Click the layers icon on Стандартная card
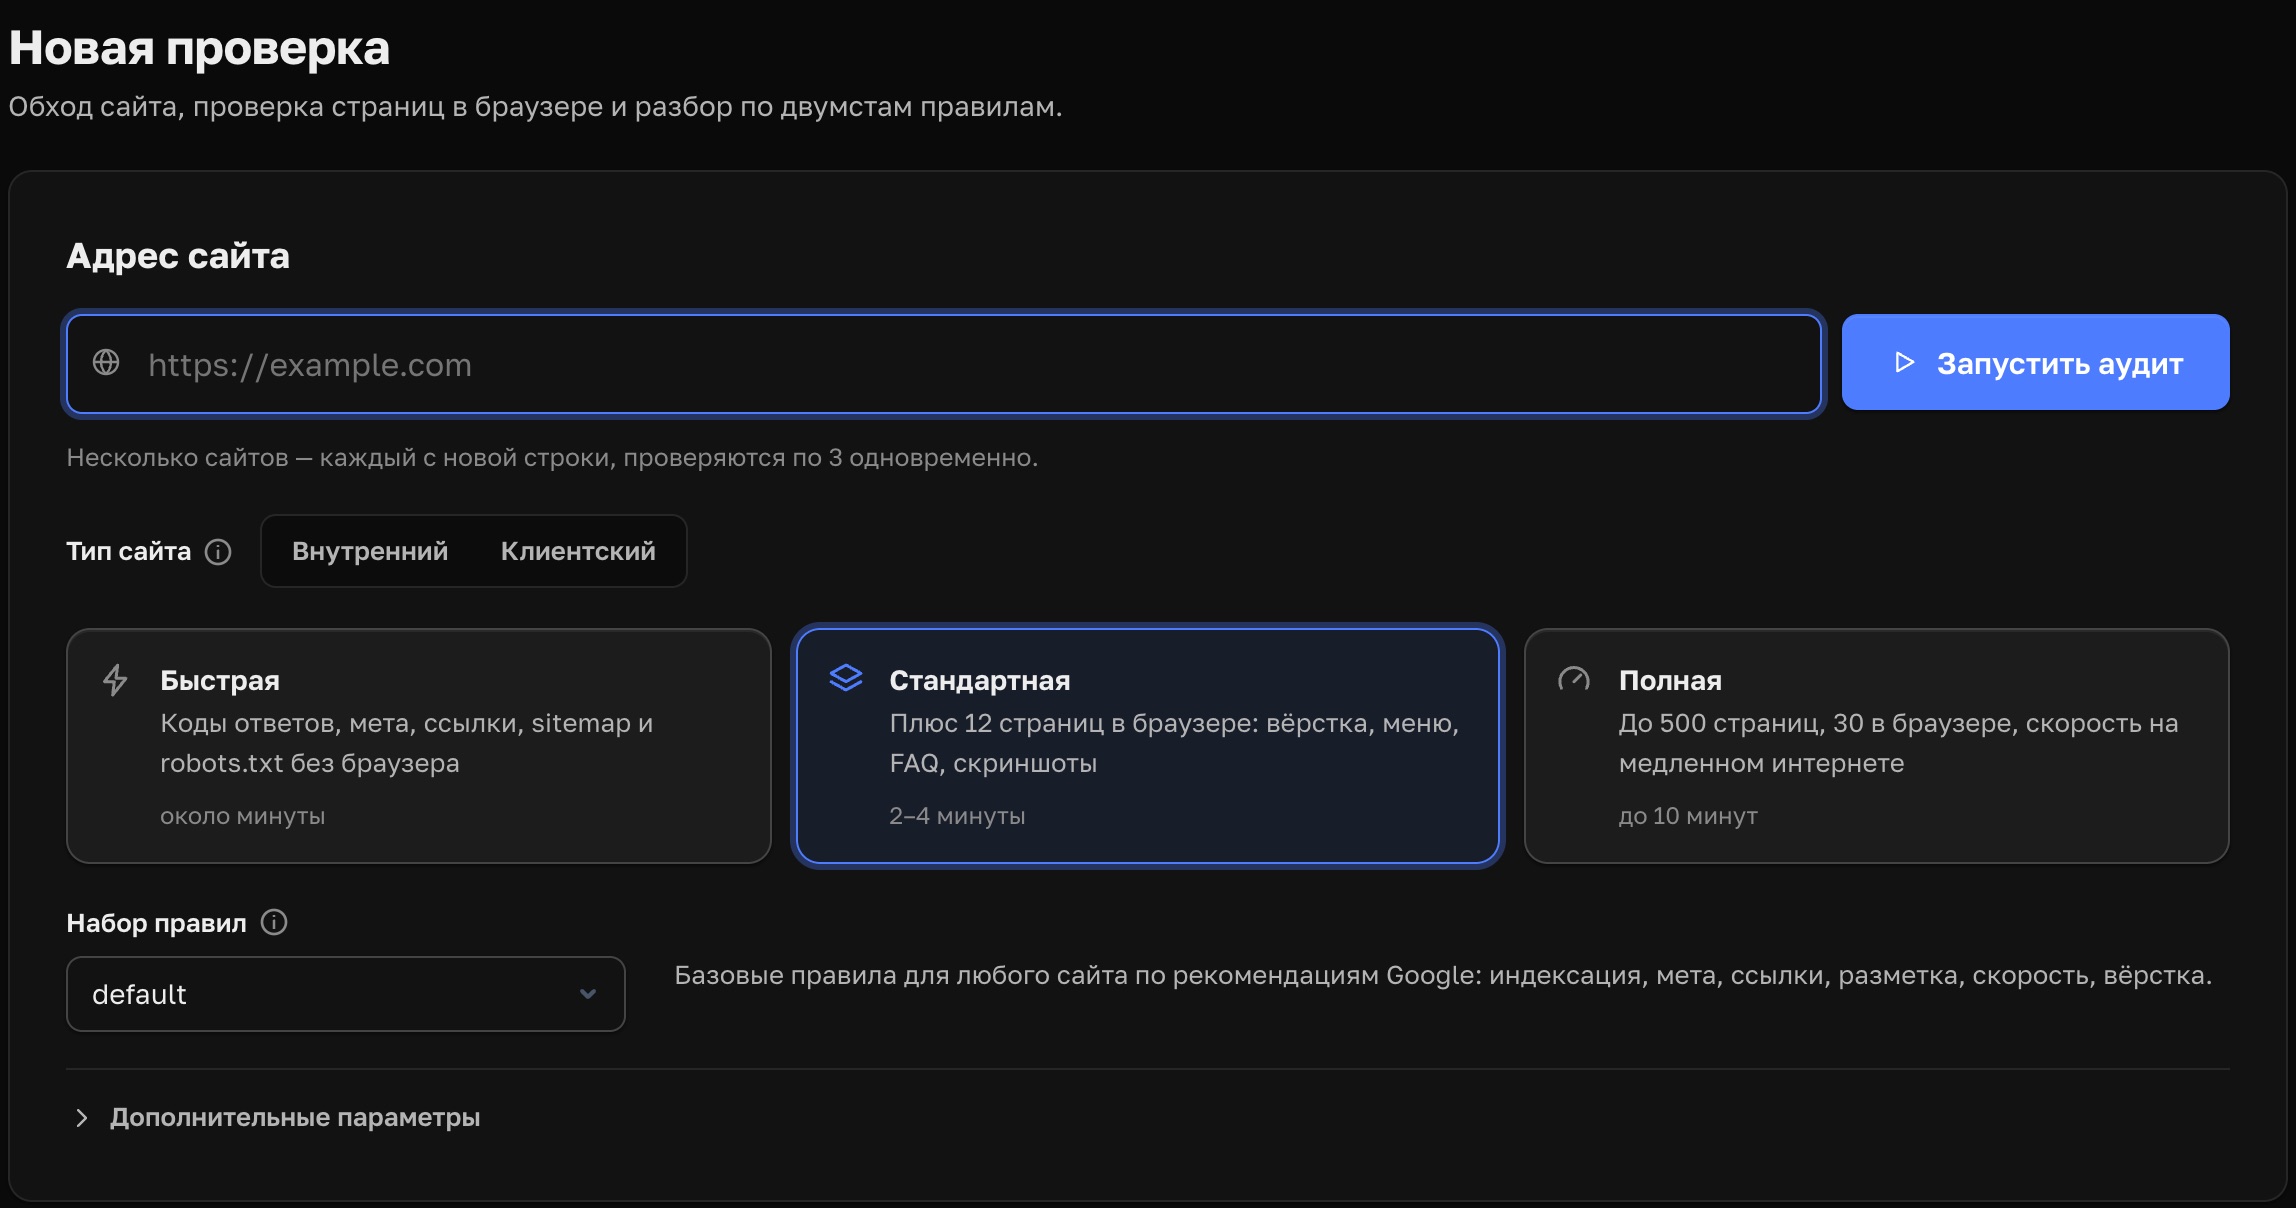The height and width of the screenshot is (1208, 2296). [846, 678]
